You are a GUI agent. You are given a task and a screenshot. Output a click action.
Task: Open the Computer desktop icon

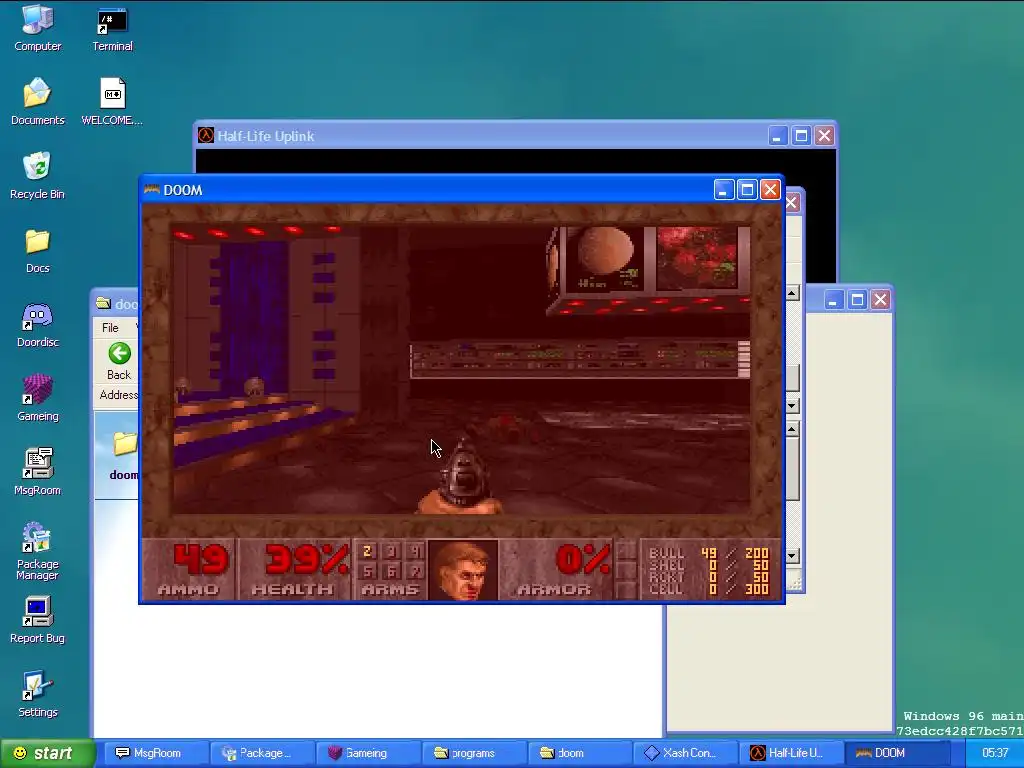37,28
